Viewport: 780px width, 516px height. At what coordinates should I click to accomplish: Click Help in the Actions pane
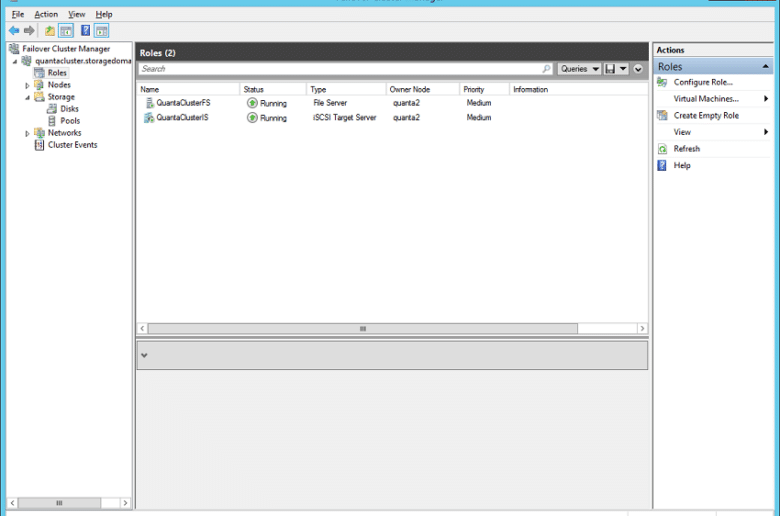tap(682, 165)
